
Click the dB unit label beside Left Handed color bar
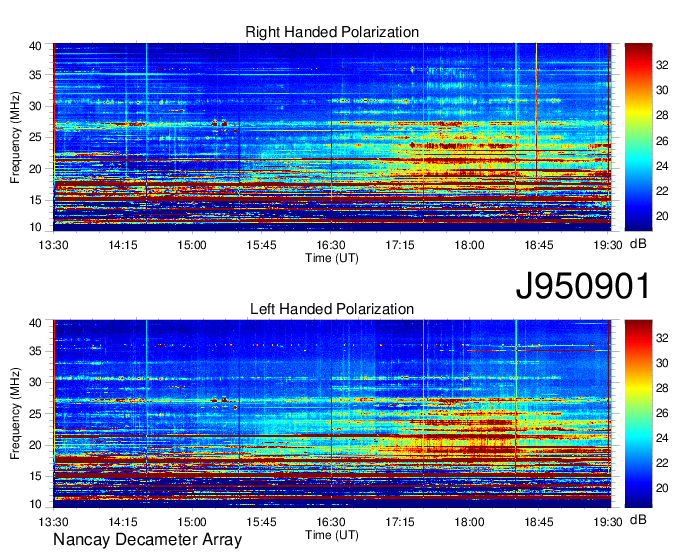click(x=638, y=520)
